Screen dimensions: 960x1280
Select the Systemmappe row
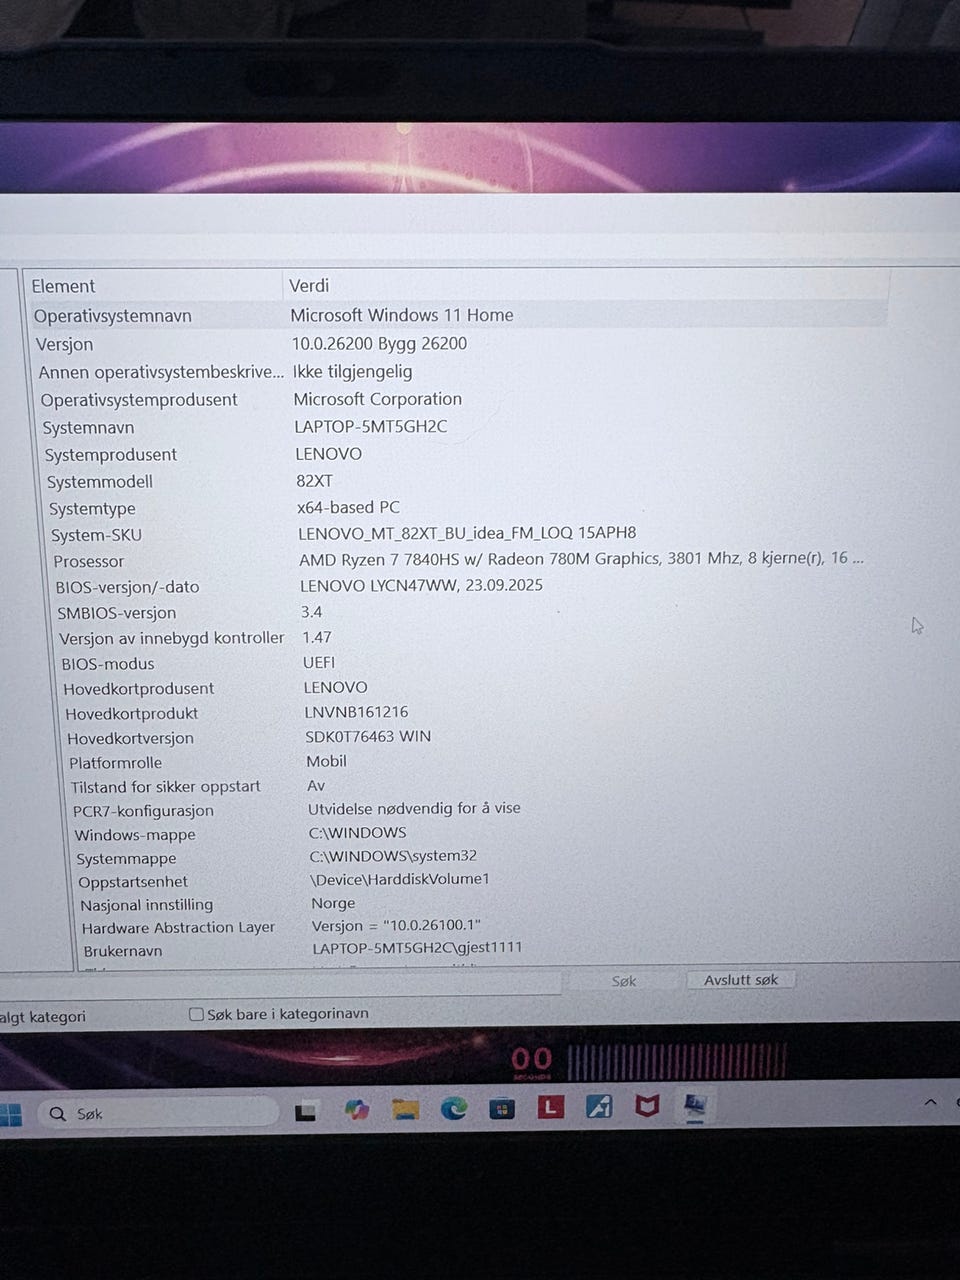(x=481, y=858)
